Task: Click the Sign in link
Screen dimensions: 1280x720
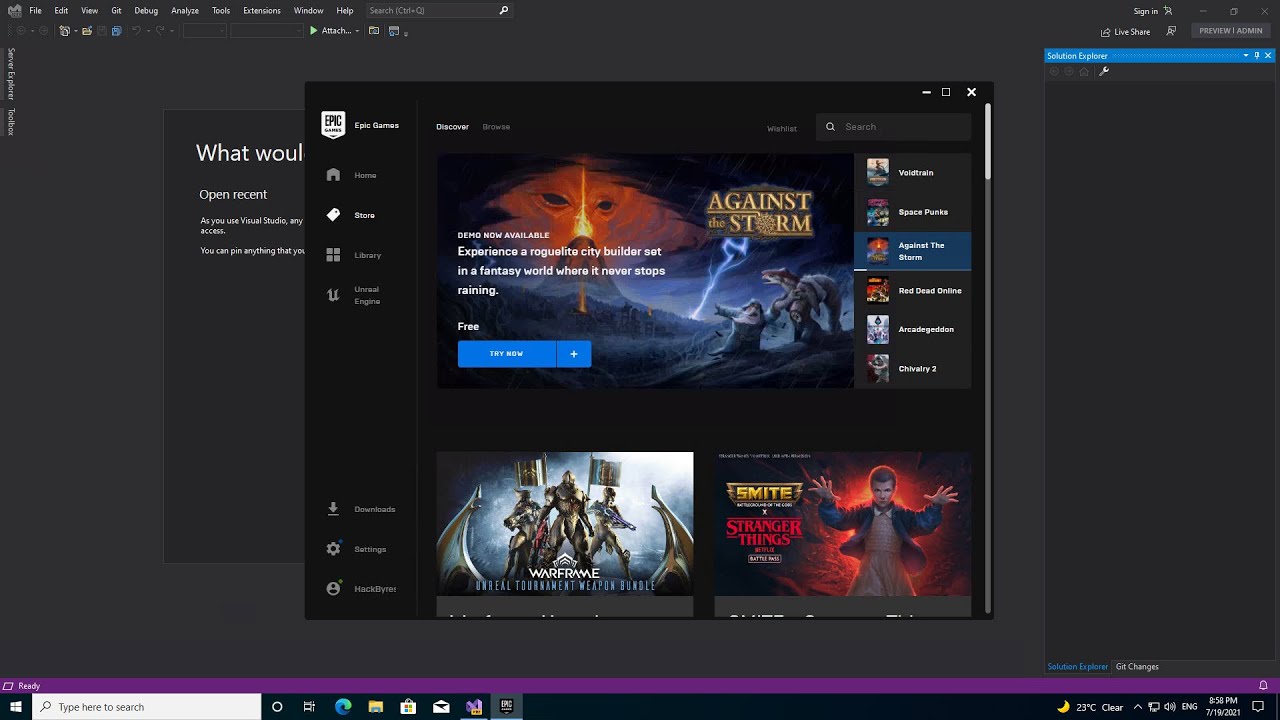Action: [x=1146, y=11]
